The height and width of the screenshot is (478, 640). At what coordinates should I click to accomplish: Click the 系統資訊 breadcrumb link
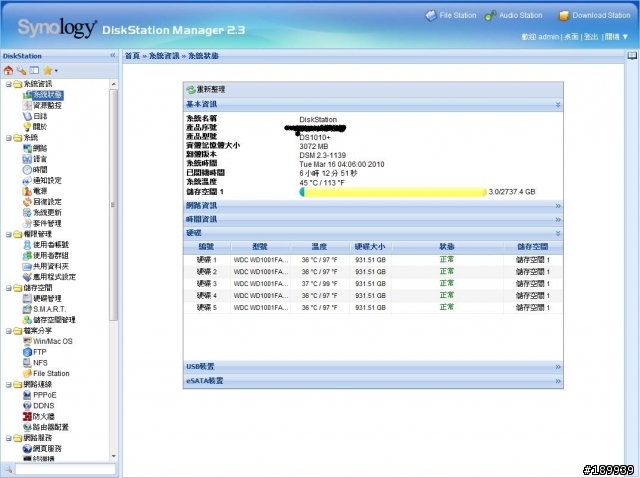164,56
